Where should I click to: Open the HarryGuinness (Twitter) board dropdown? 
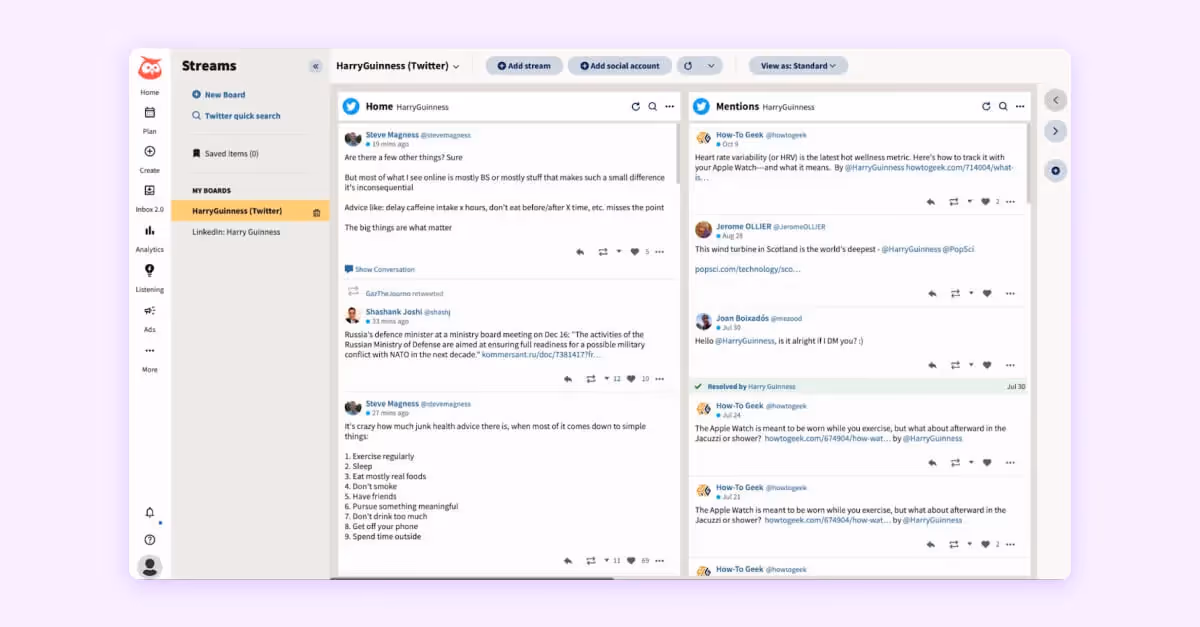click(x=397, y=66)
